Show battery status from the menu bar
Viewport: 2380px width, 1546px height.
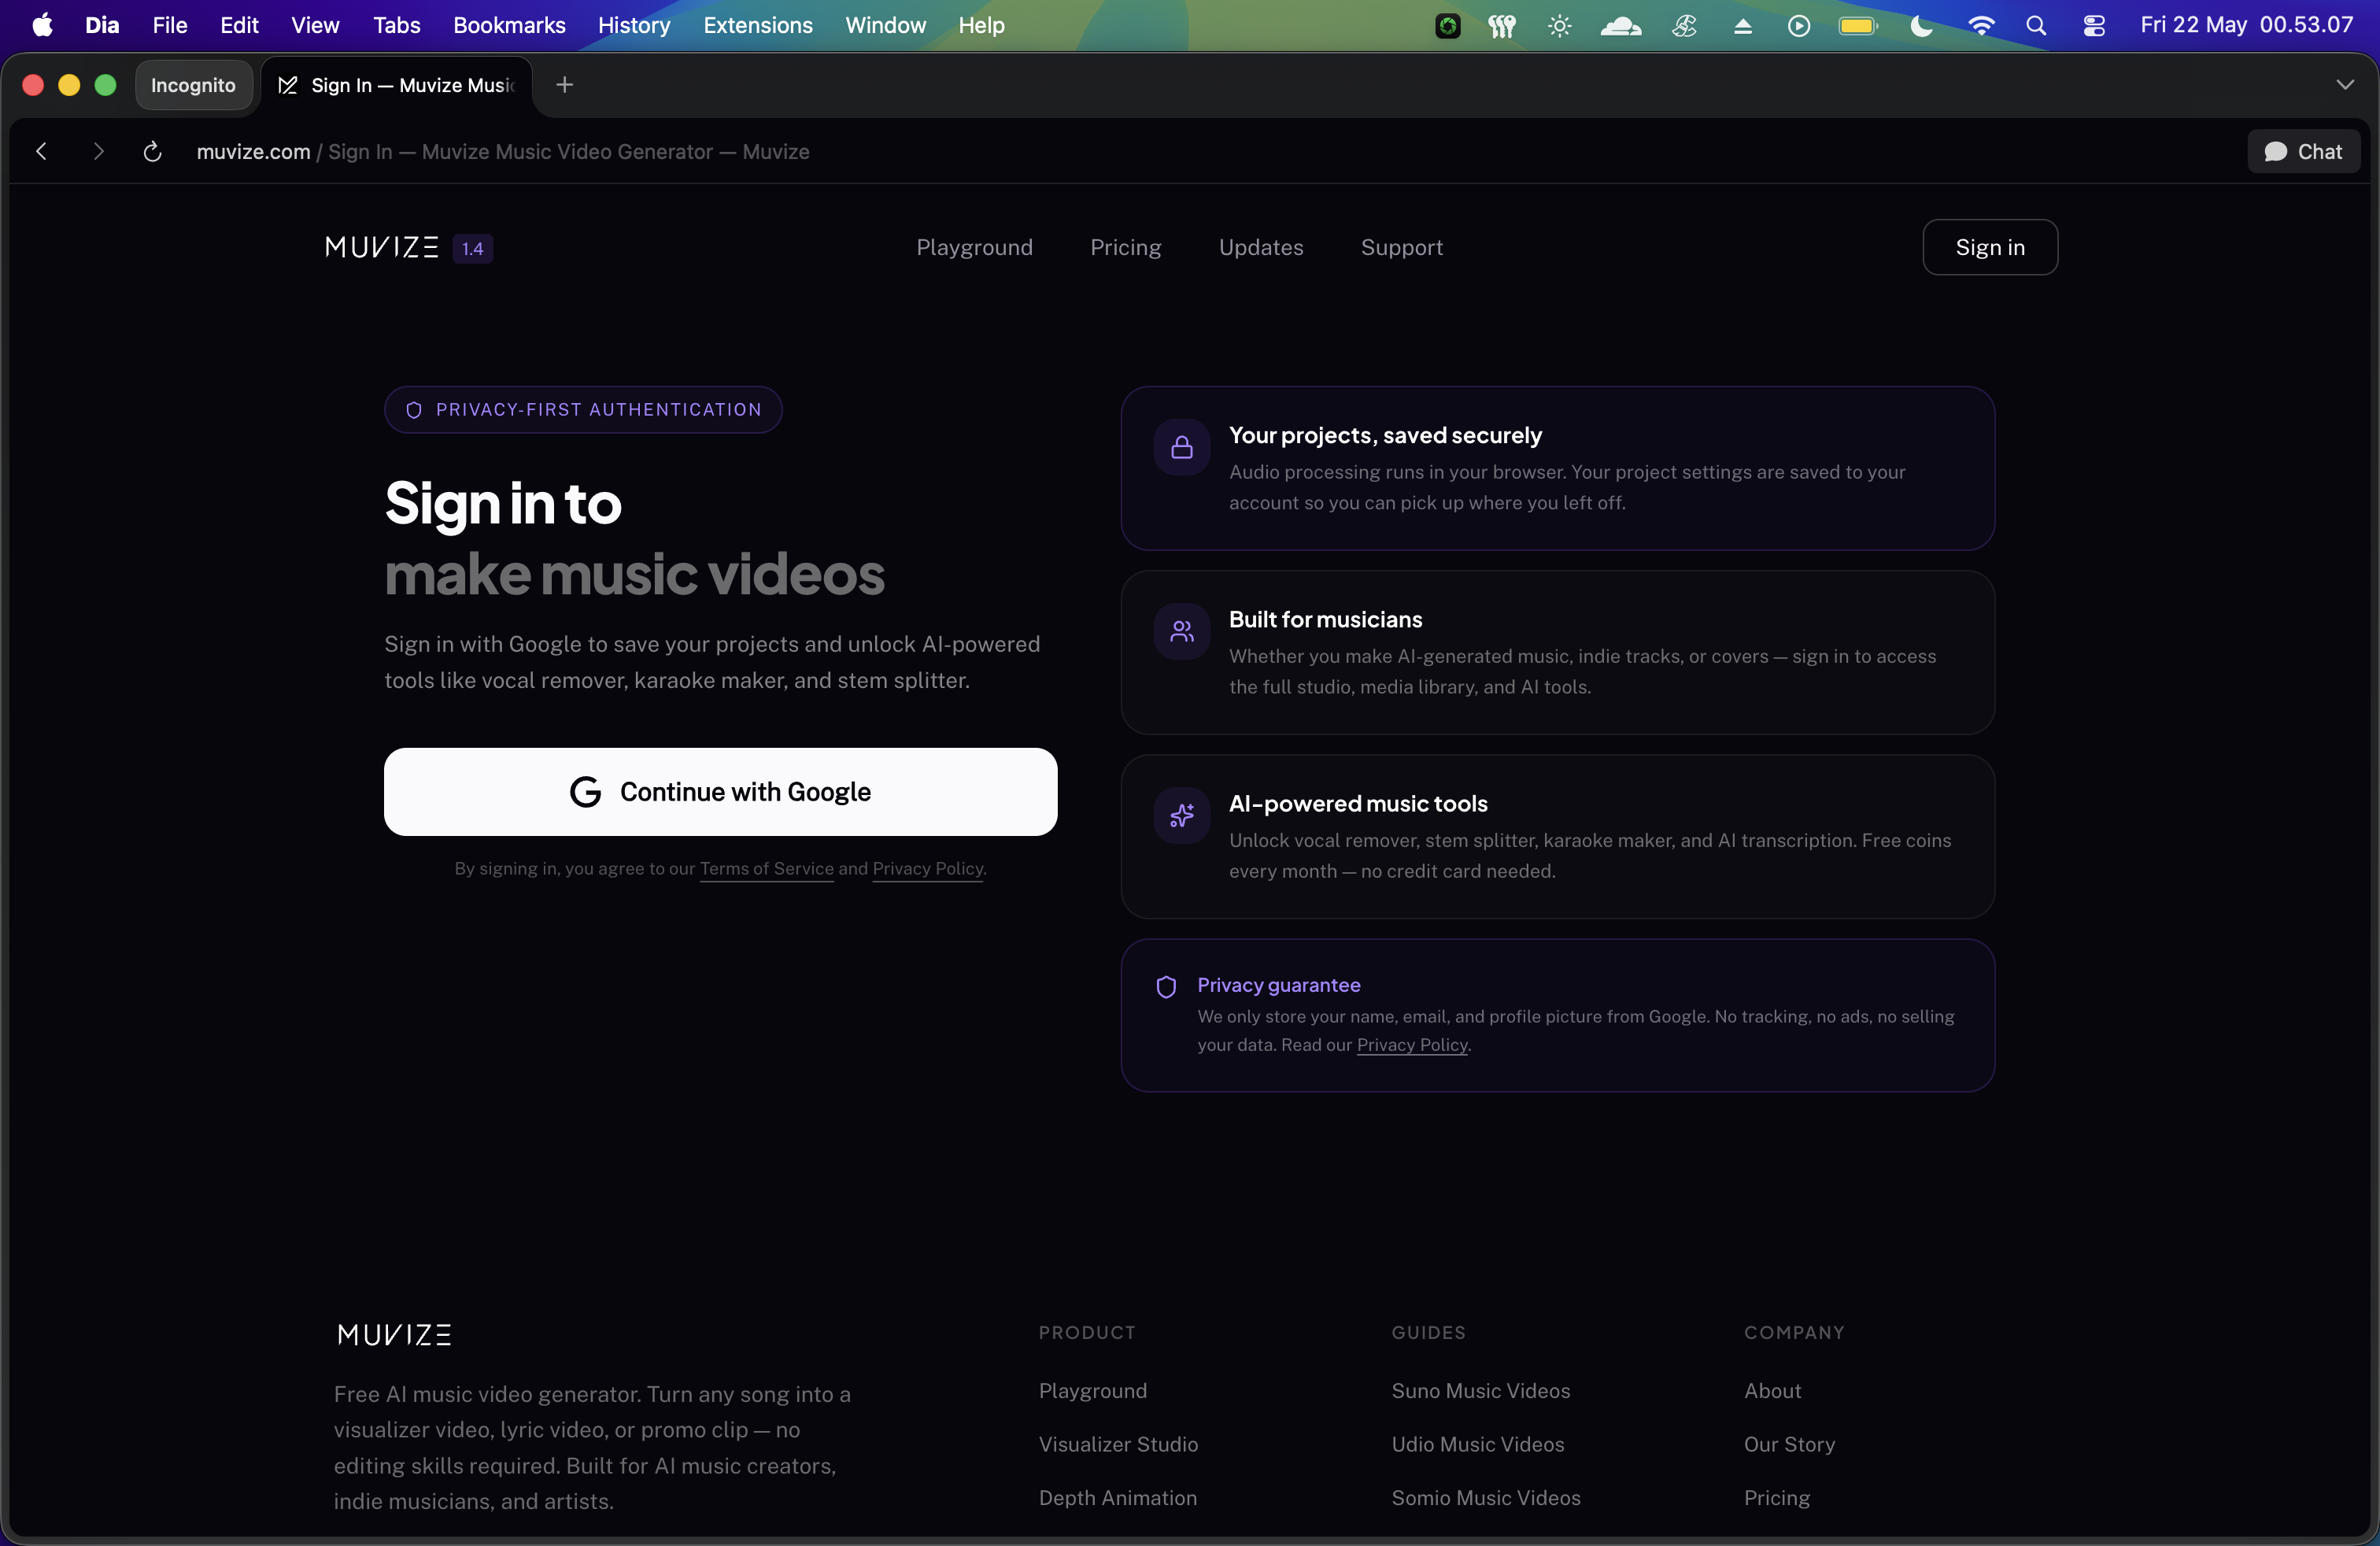click(x=1858, y=26)
